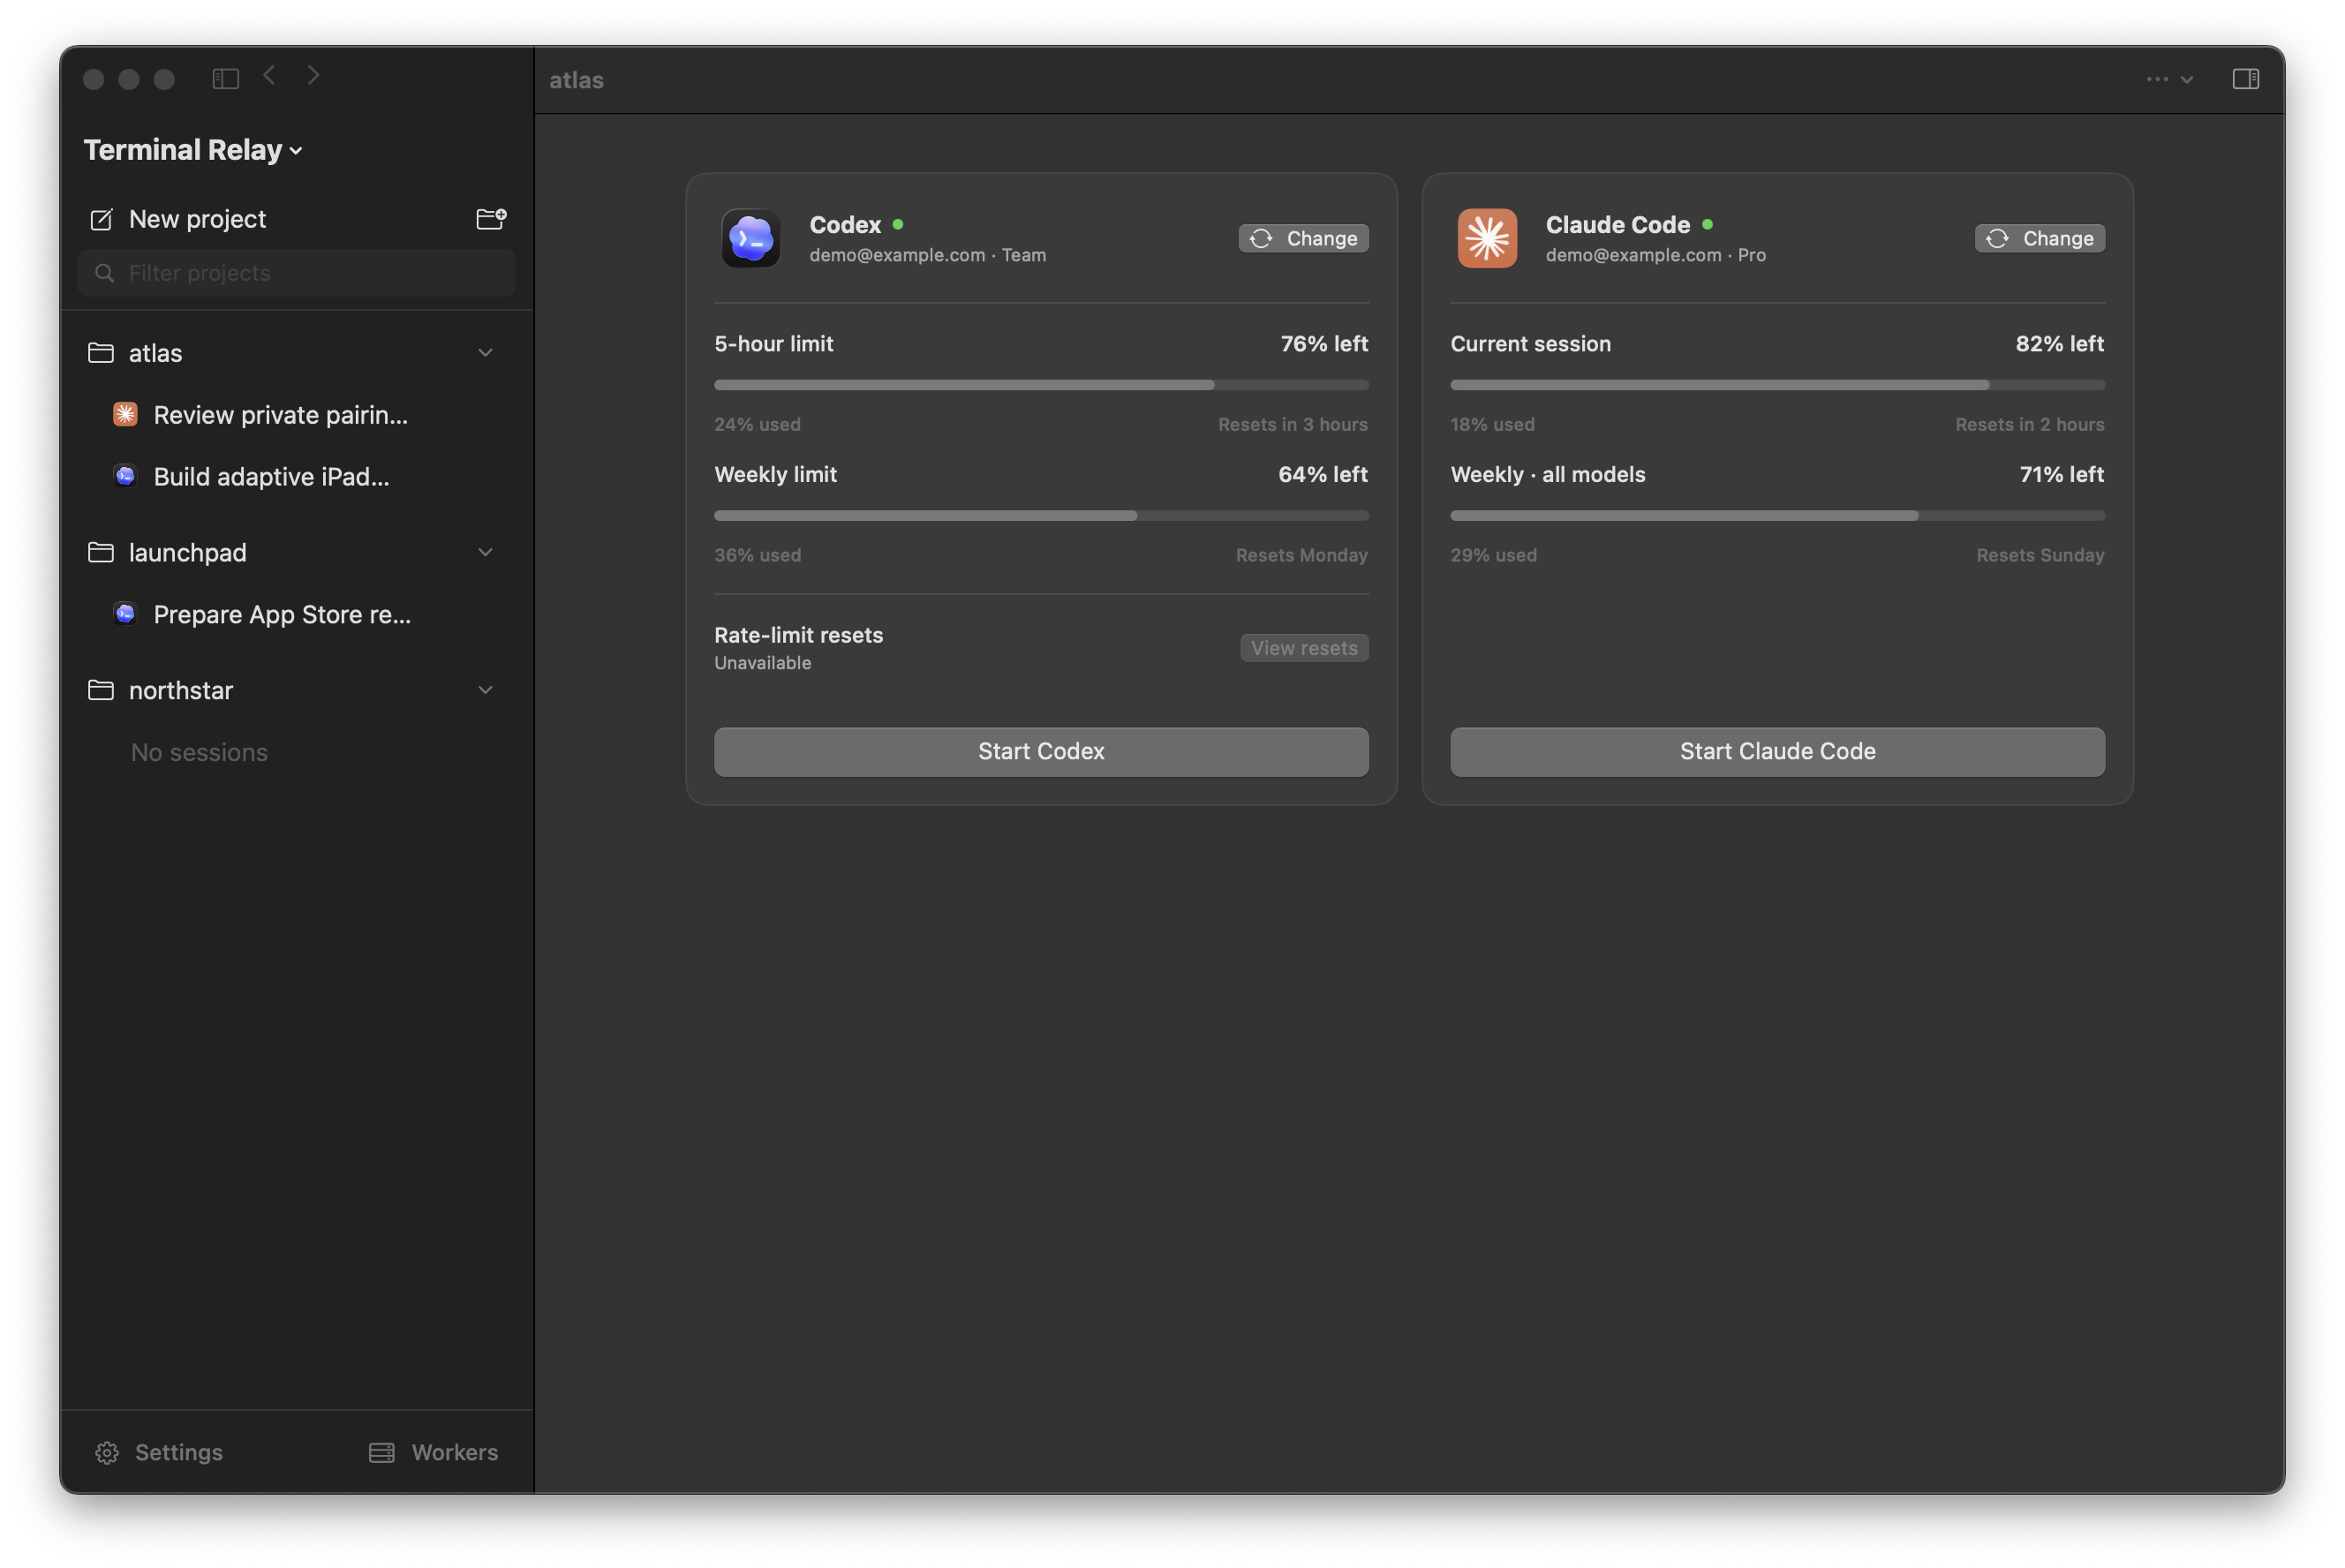This screenshot has height=1568, width=2345.
Task: Start Codex session
Action: [1041, 752]
